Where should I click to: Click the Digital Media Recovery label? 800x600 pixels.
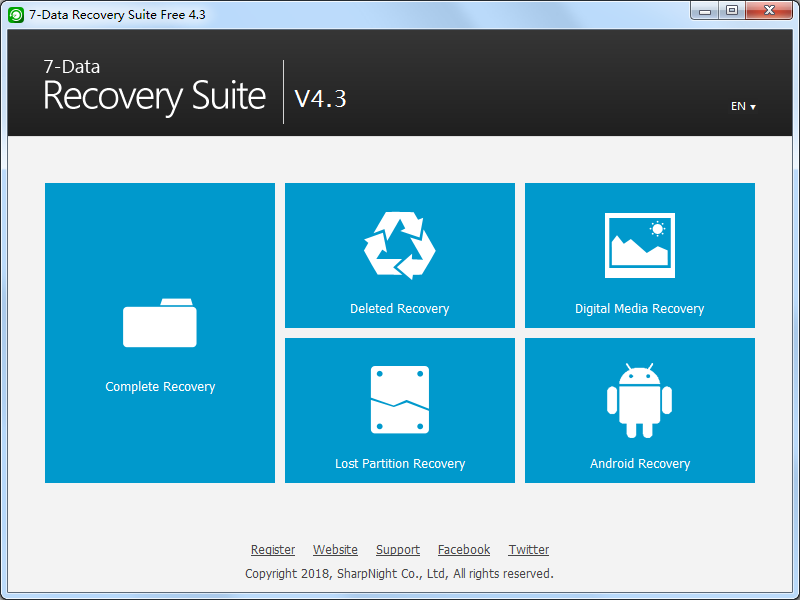coord(640,309)
